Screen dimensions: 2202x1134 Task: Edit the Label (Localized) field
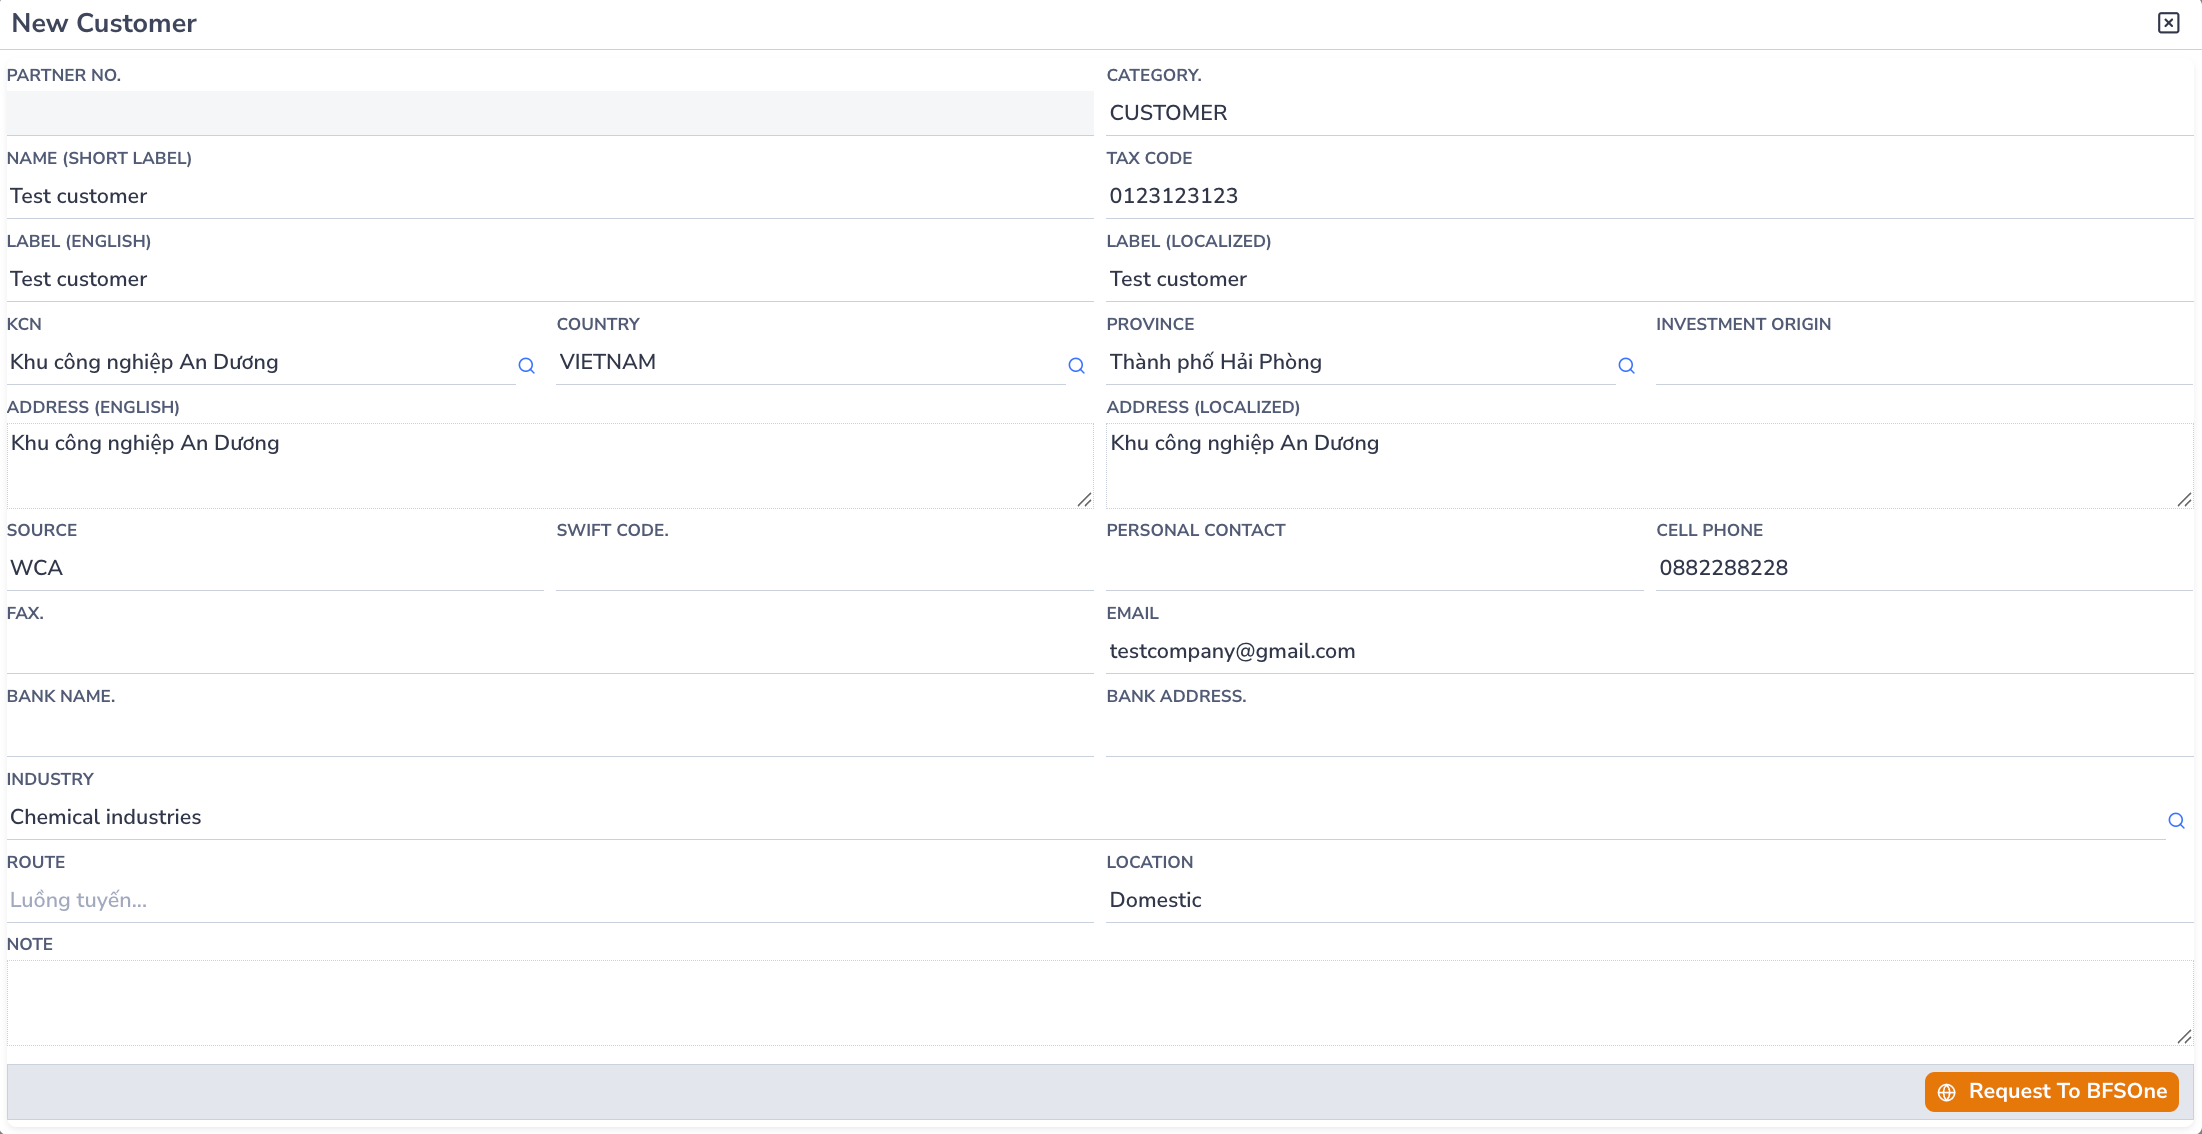(x=1649, y=279)
